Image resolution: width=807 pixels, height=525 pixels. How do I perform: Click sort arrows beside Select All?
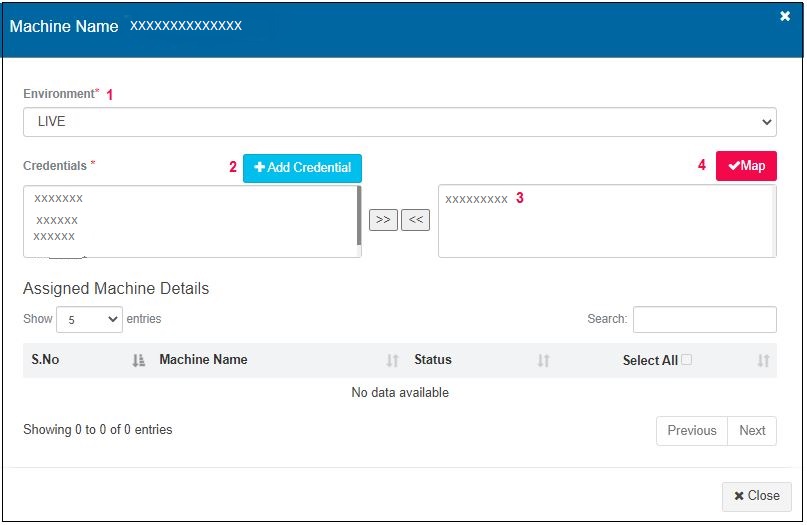(763, 361)
